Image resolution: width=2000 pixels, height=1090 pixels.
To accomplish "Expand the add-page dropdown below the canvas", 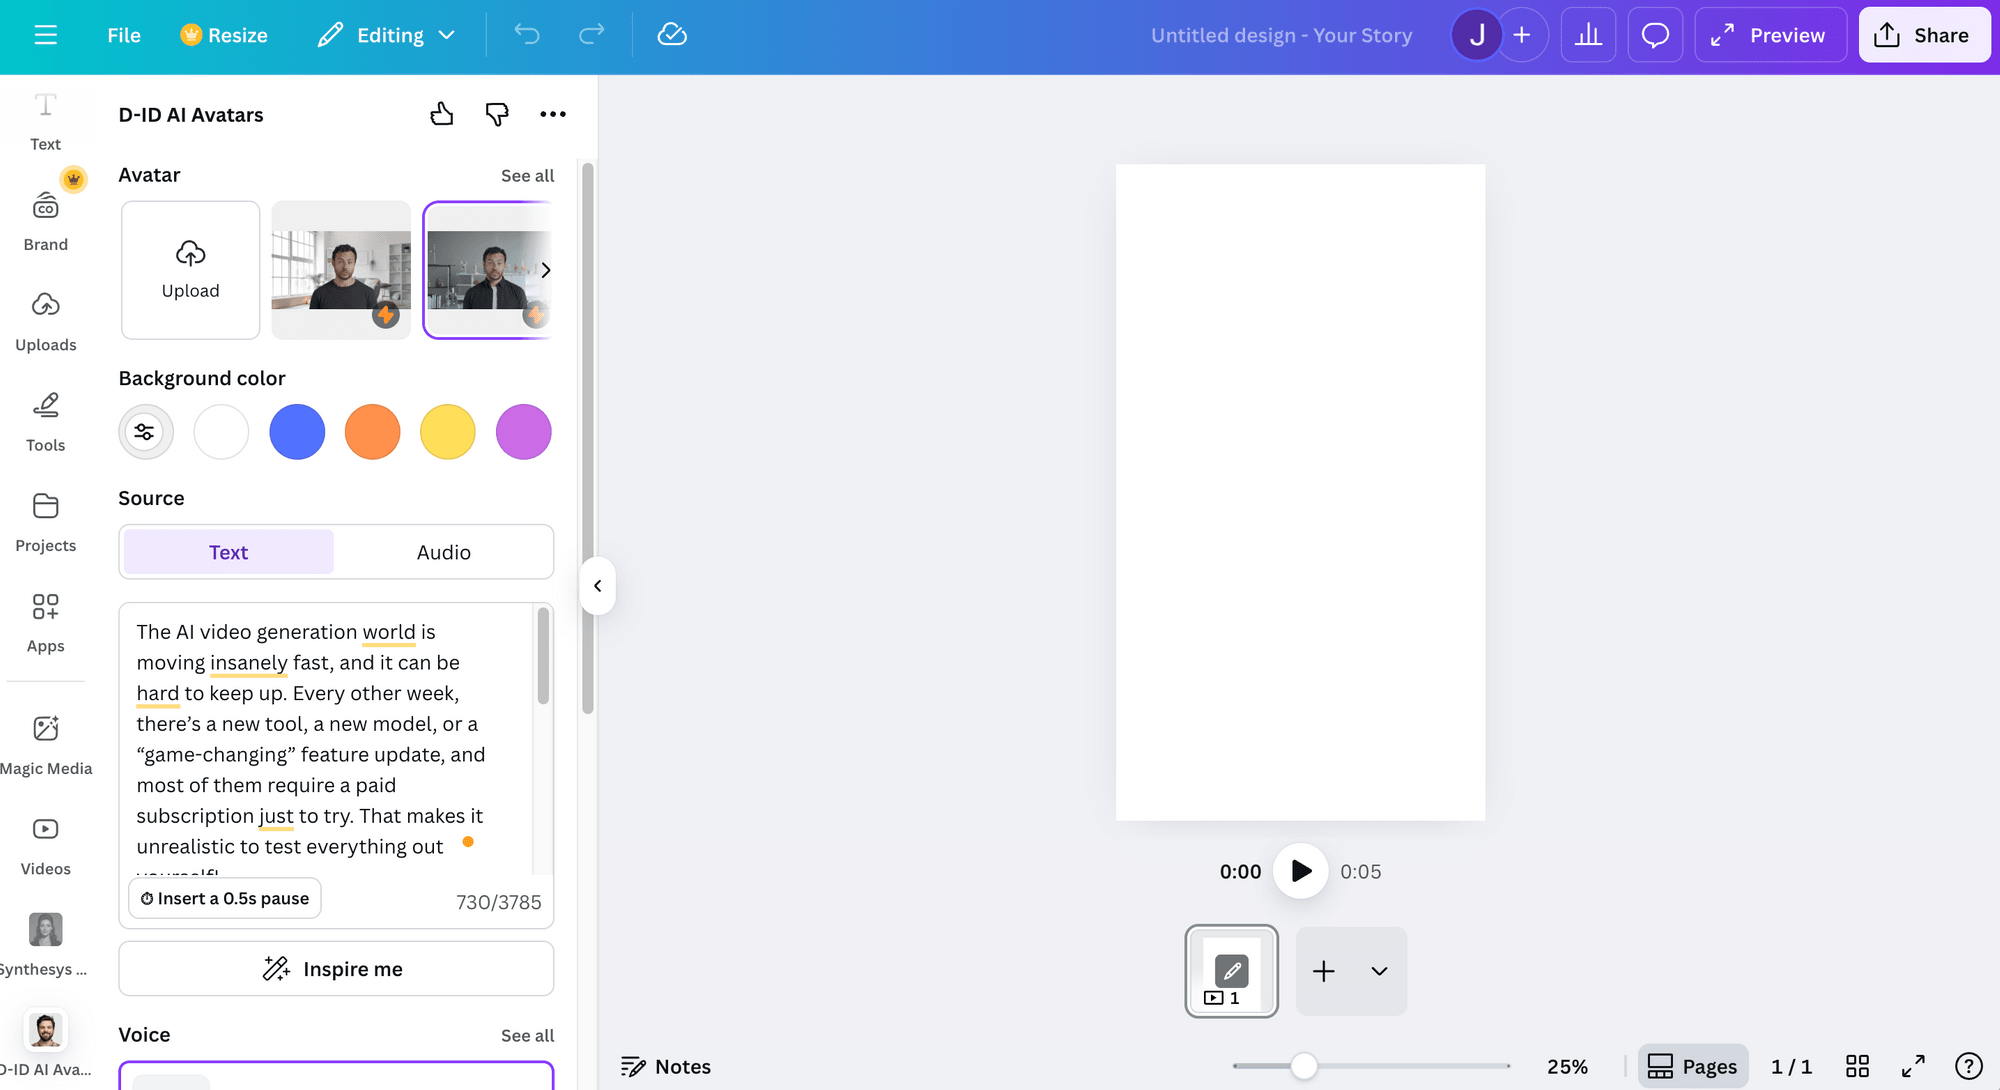I will click(x=1380, y=971).
